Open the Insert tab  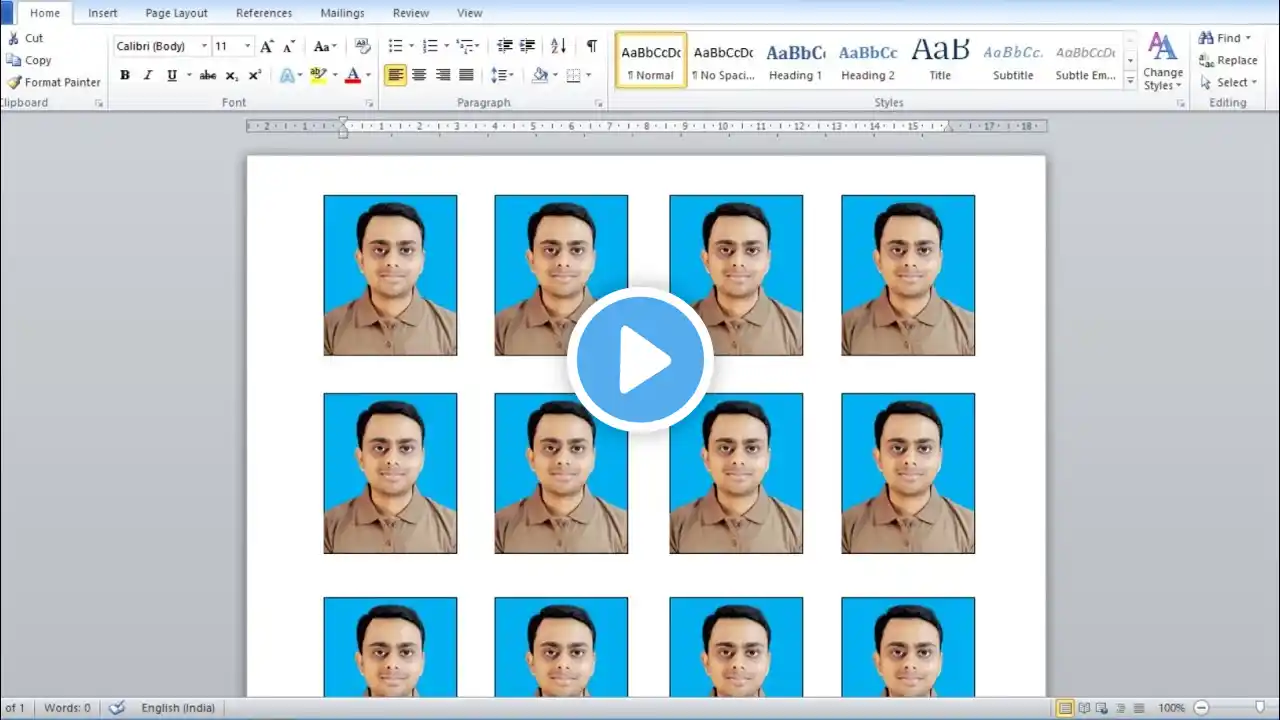point(102,13)
